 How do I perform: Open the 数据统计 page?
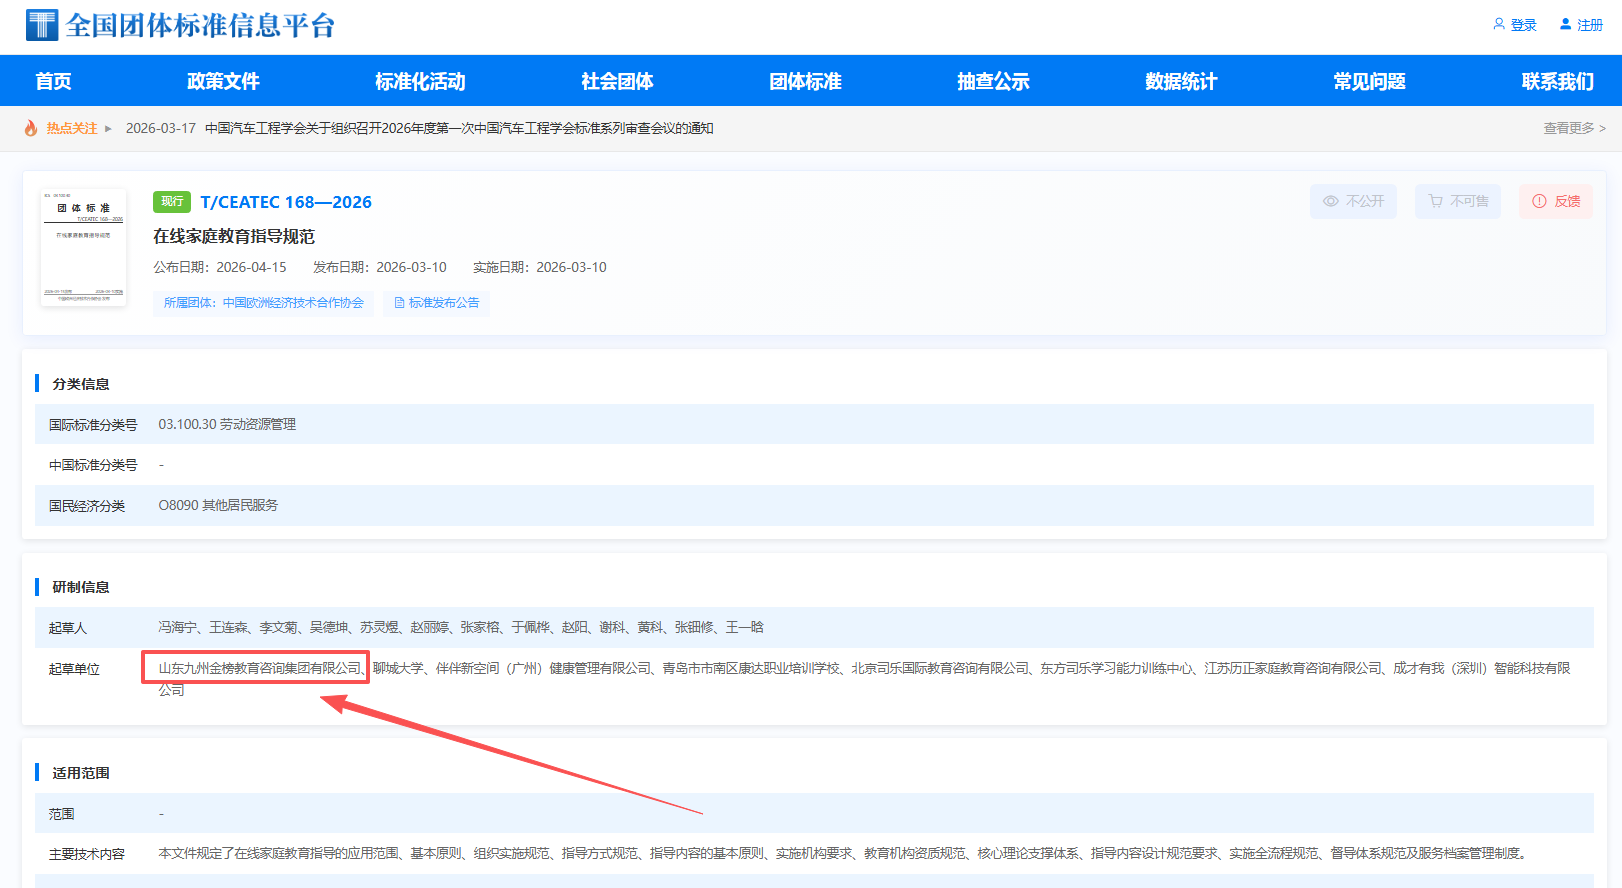1181,81
